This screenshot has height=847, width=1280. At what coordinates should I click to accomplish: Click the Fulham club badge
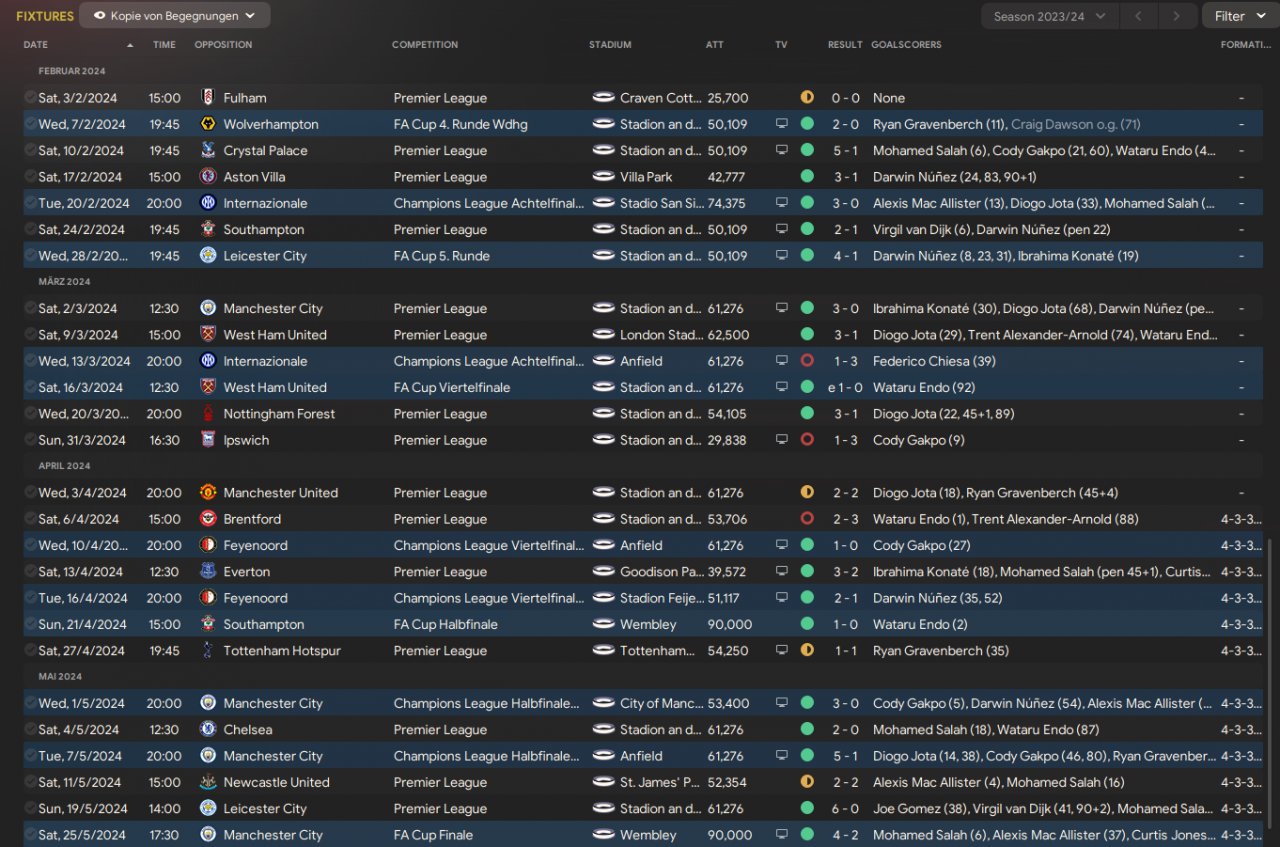tap(208, 98)
